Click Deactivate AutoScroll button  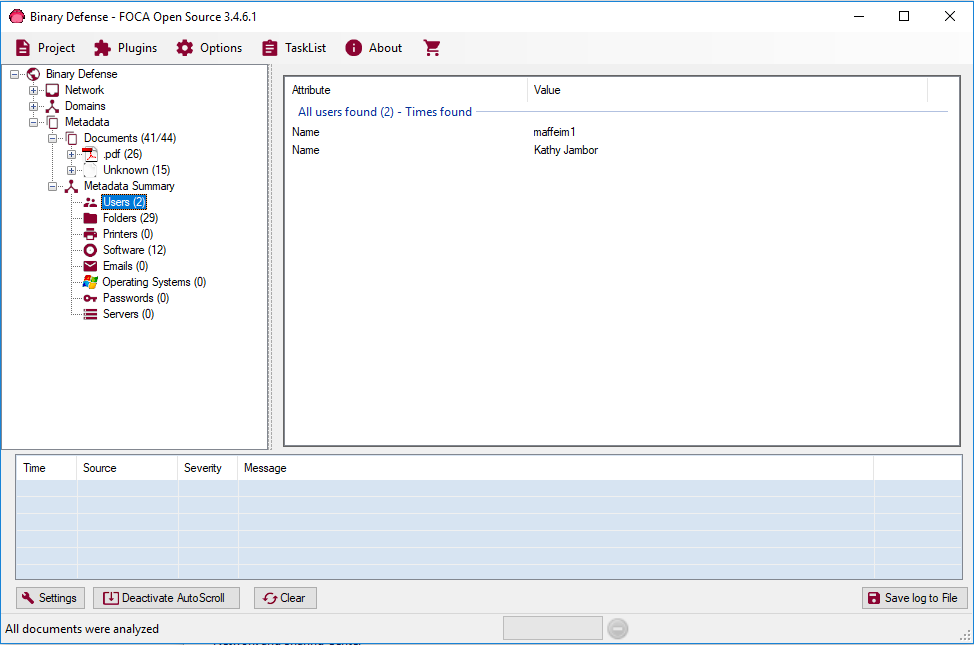click(166, 598)
